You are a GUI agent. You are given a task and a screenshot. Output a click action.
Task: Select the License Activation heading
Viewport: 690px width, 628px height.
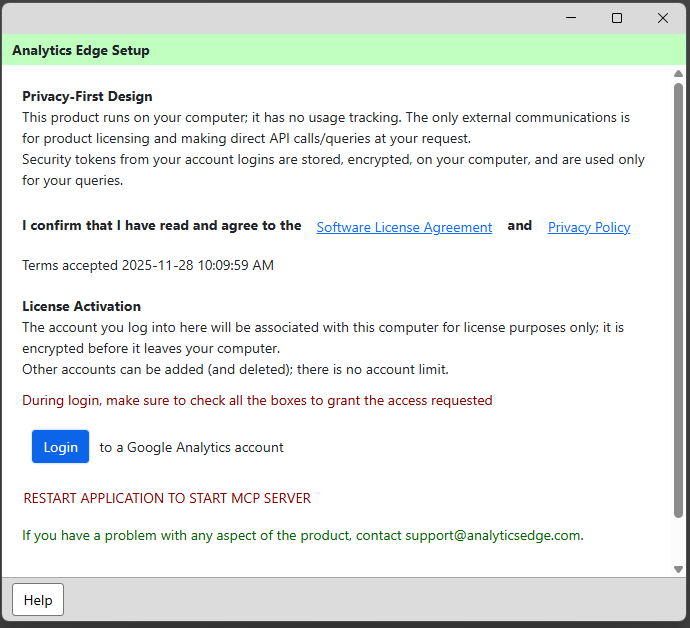pyautogui.click(x=81, y=306)
